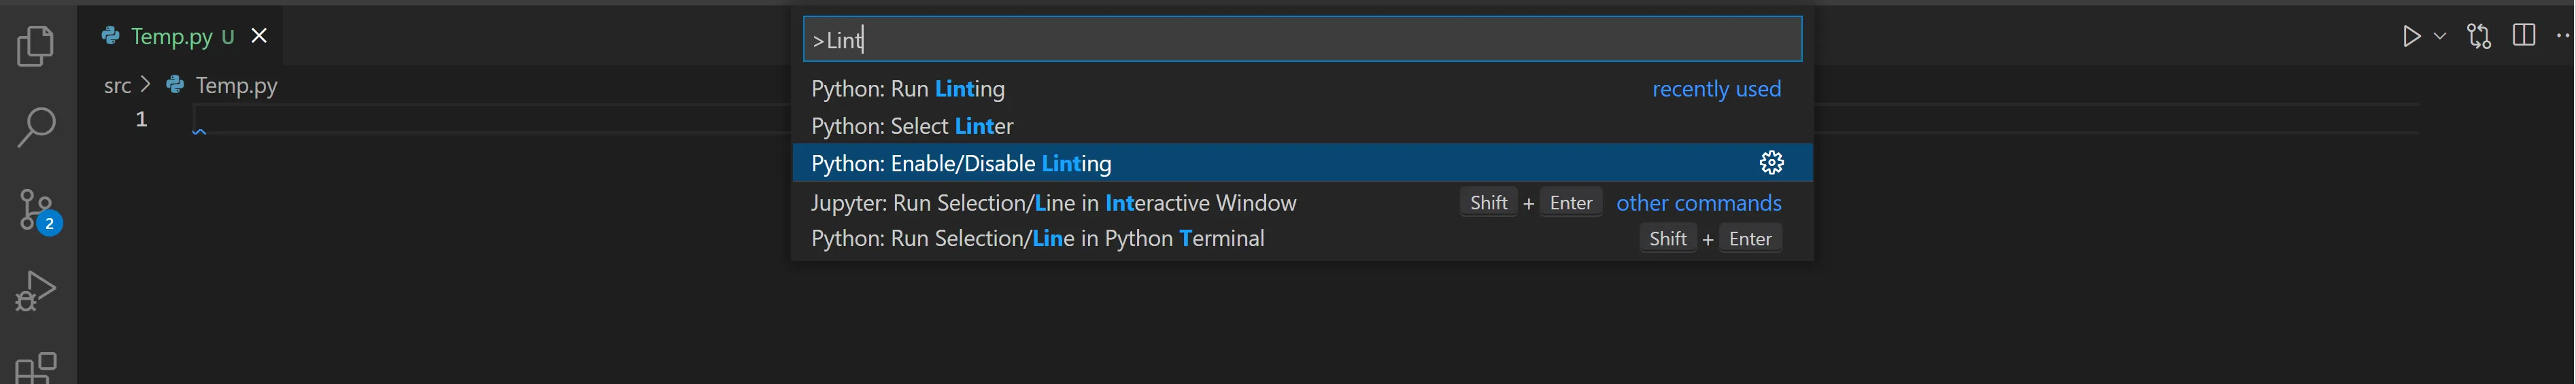Open the Explorer view in activity bar
This screenshot has width=2576, height=384.
[37, 46]
